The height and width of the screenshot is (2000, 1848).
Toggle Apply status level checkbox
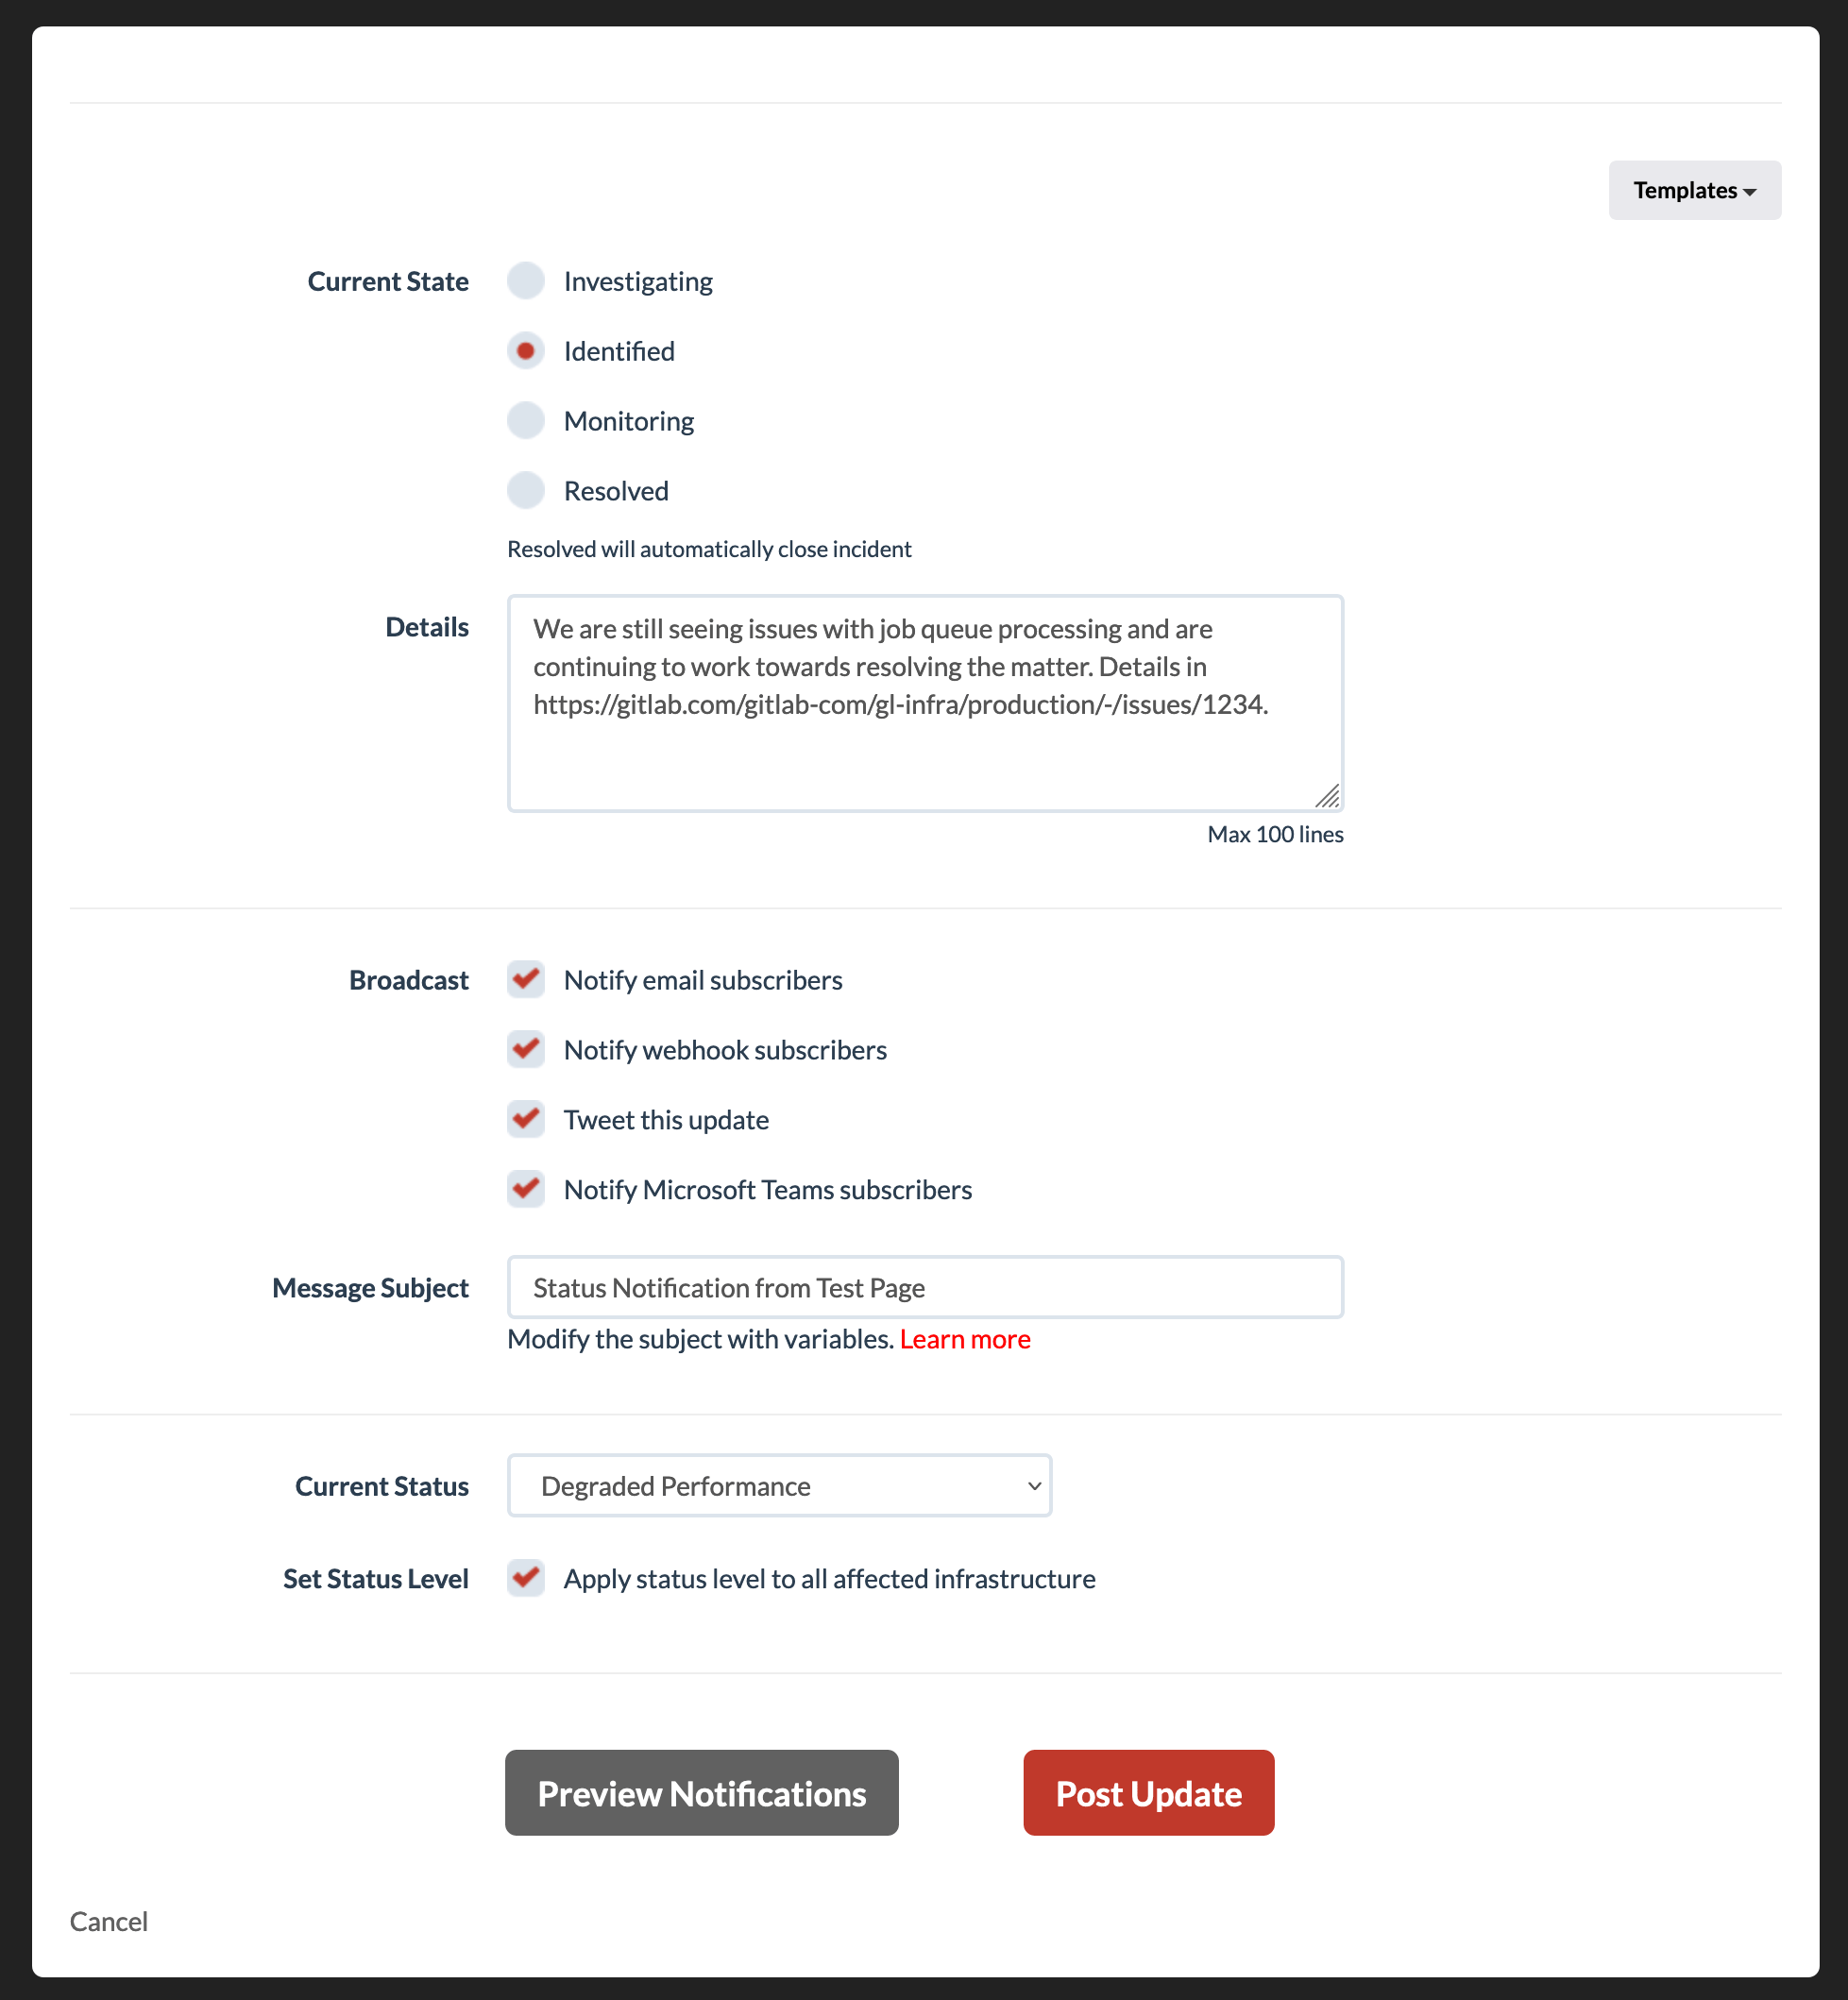tap(528, 1577)
